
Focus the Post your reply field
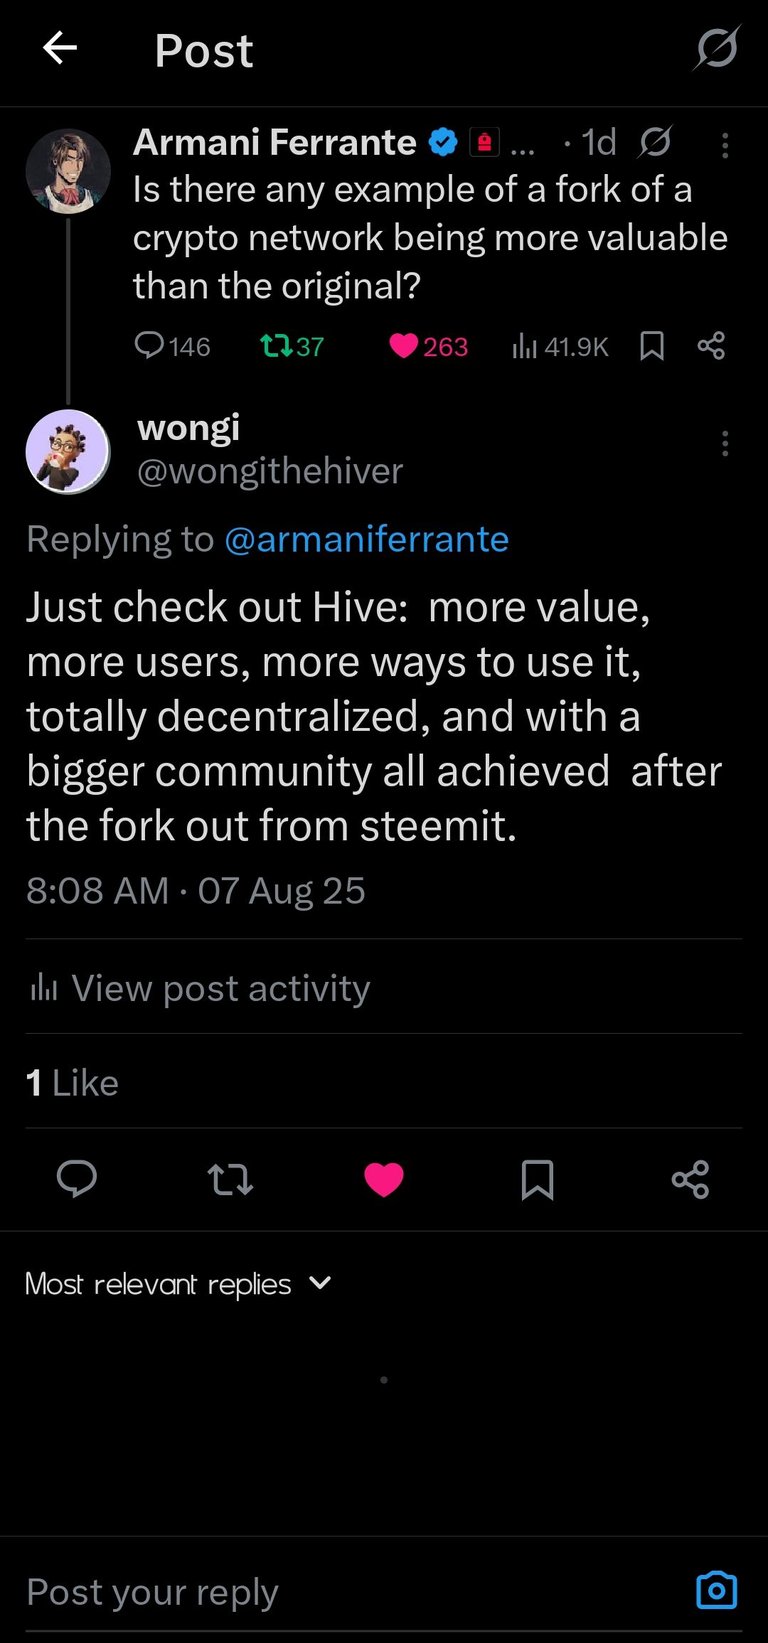click(350, 1591)
